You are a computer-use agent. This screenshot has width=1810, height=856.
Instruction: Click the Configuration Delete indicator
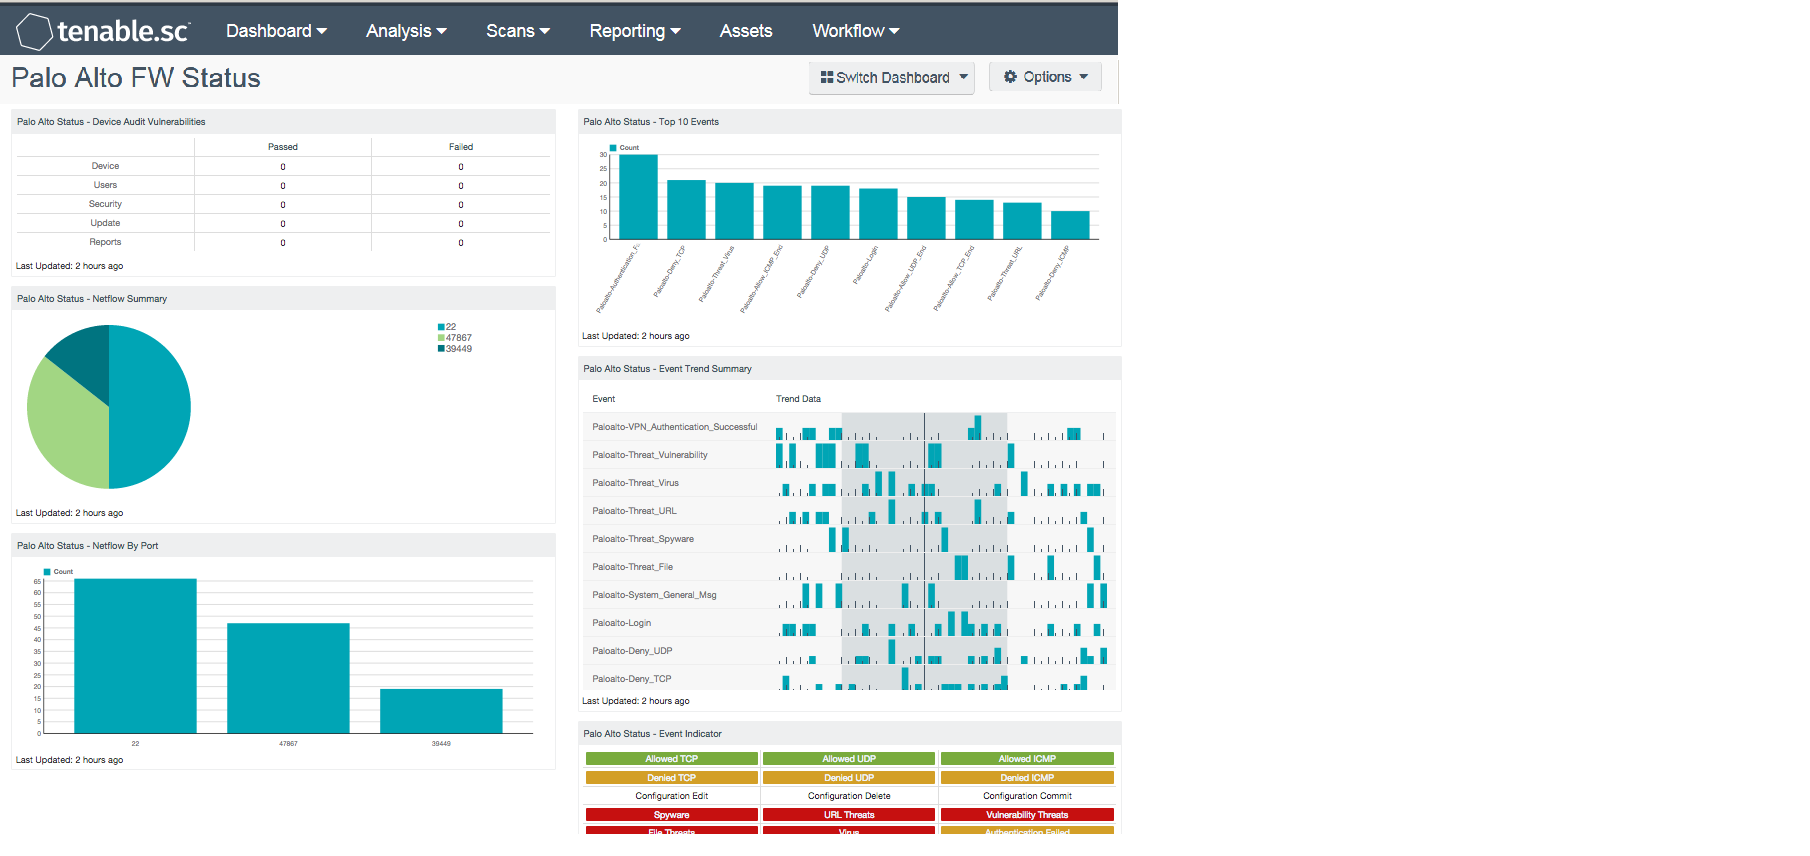(x=849, y=796)
